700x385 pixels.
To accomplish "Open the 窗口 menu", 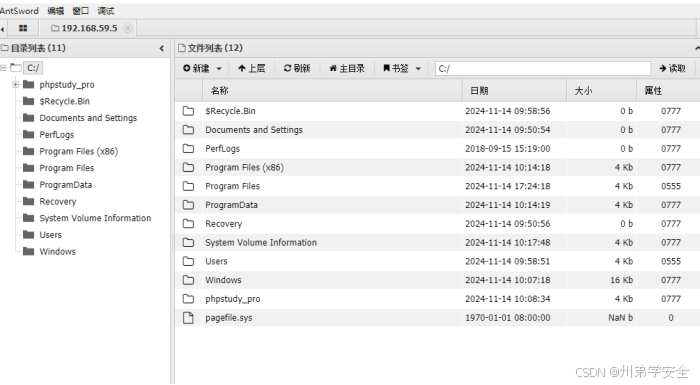I will (x=81, y=11).
